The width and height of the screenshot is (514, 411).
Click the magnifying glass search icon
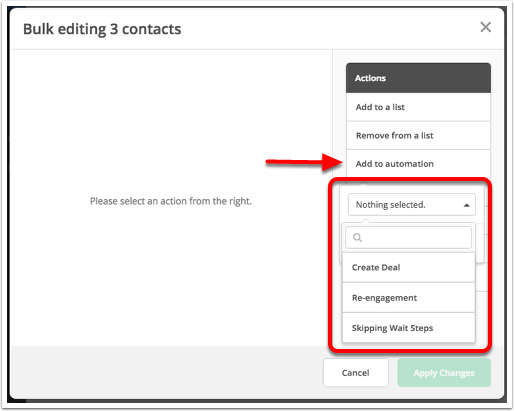pos(357,237)
